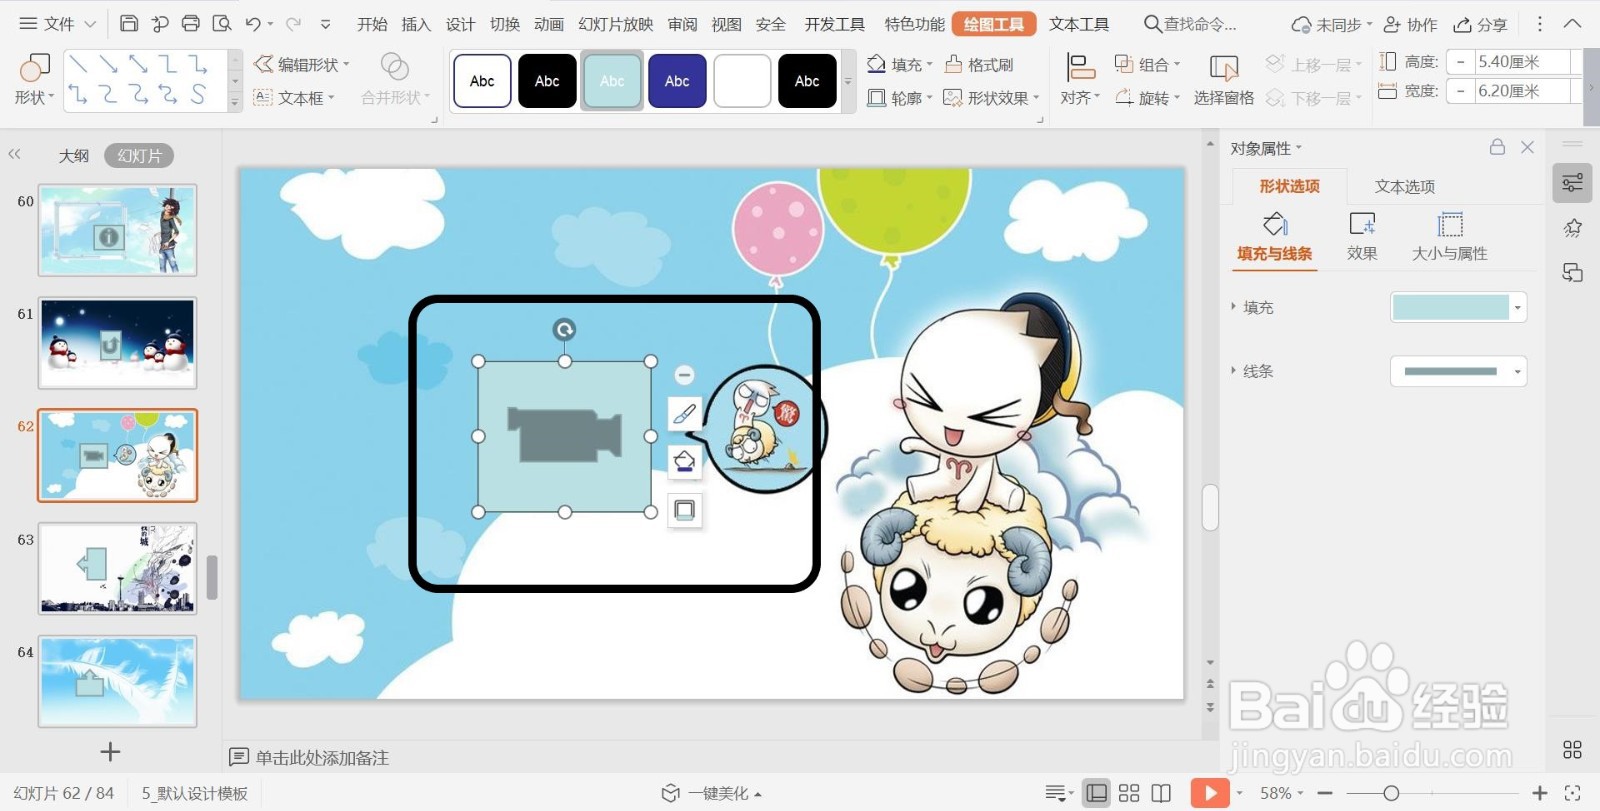1600x811 pixels.
Task: Click the Redo arrow icon
Action: pyautogui.click(x=293, y=23)
